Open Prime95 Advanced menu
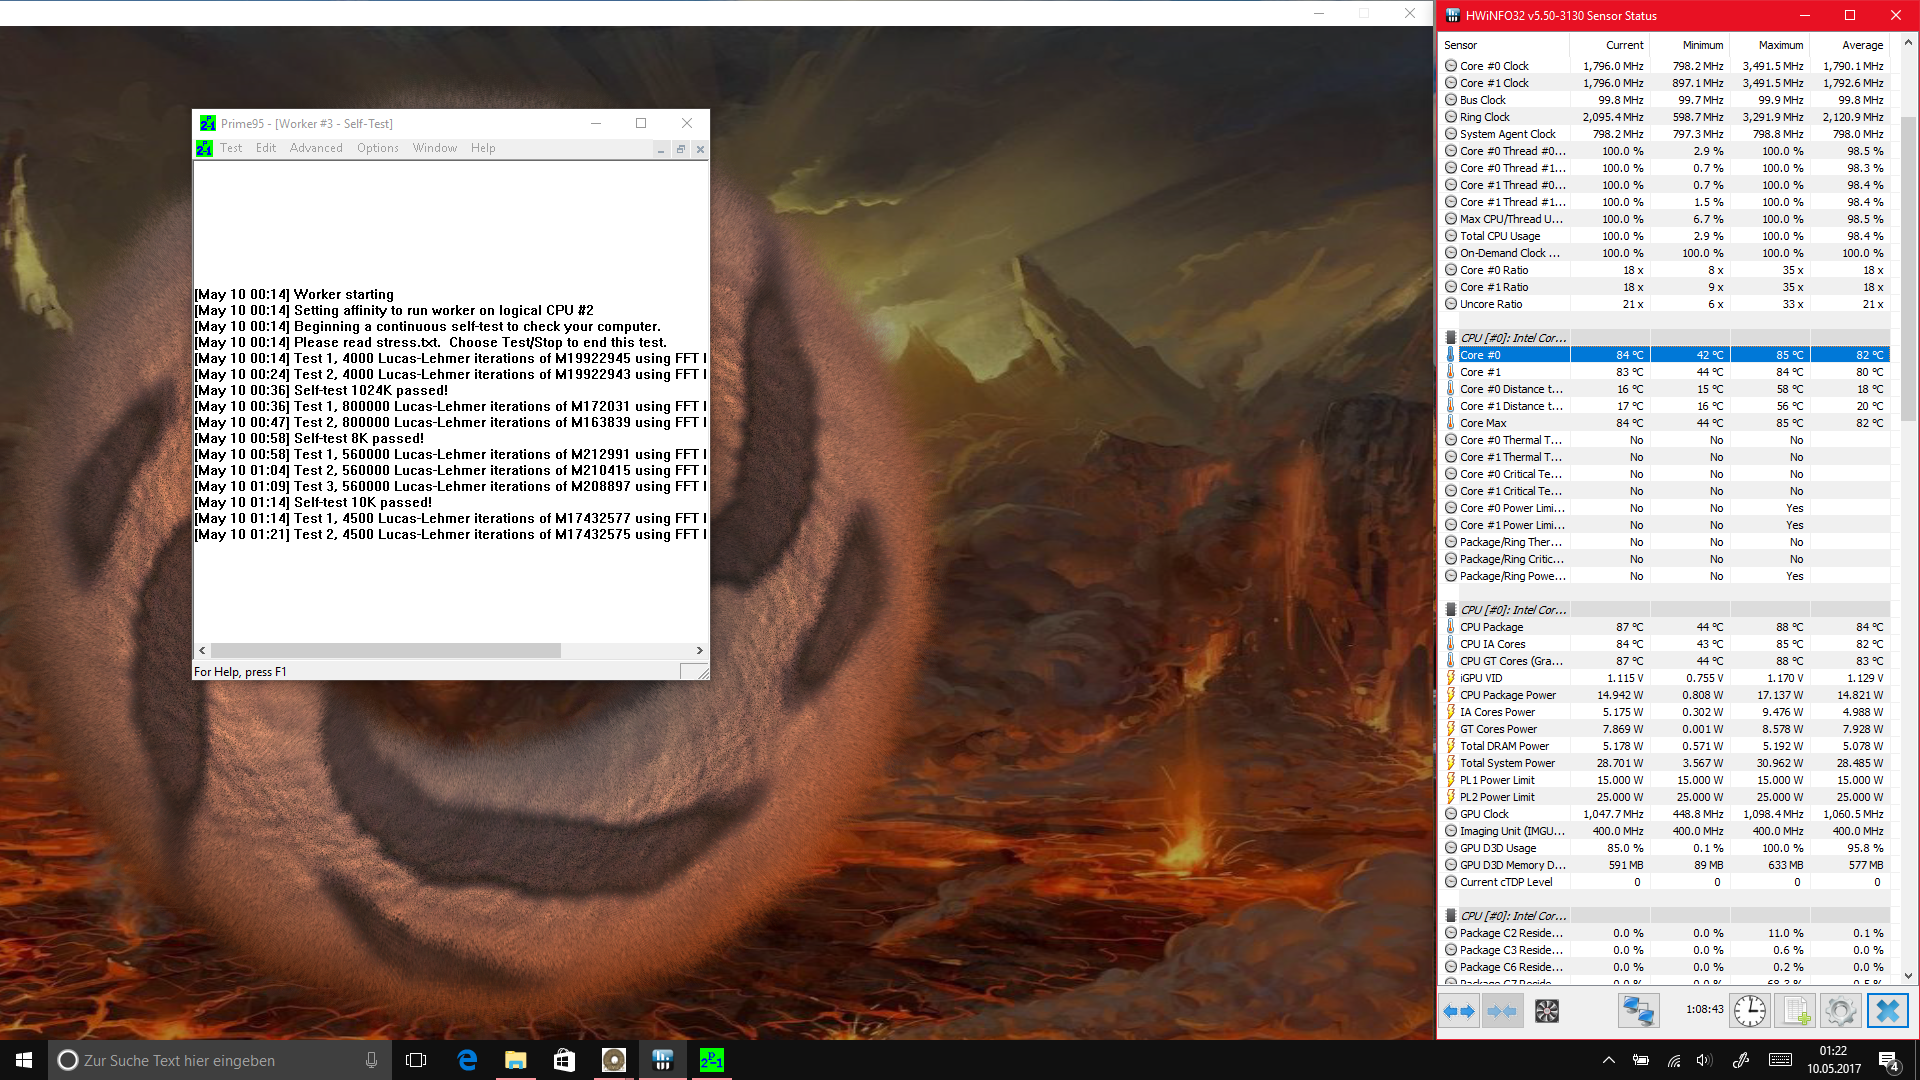Screen dimensions: 1920x1080 pos(316,148)
